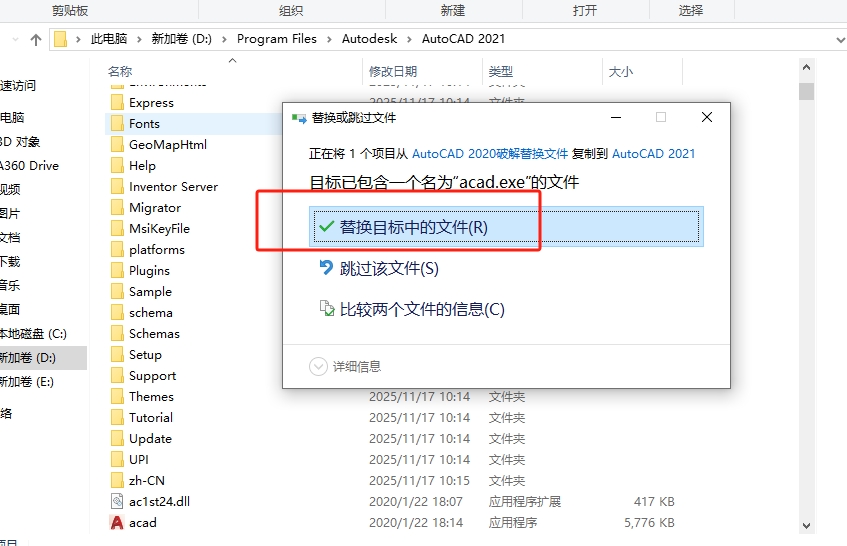
Task: Select red AutoCAD acad application icon
Action: tap(117, 523)
